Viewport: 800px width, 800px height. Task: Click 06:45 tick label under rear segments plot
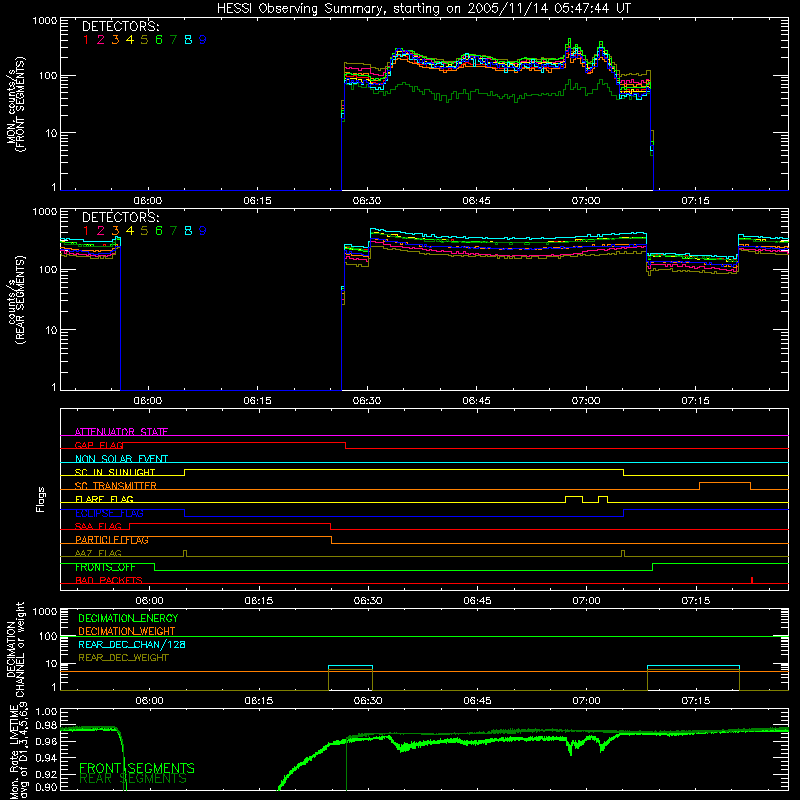pyautogui.click(x=477, y=401)
